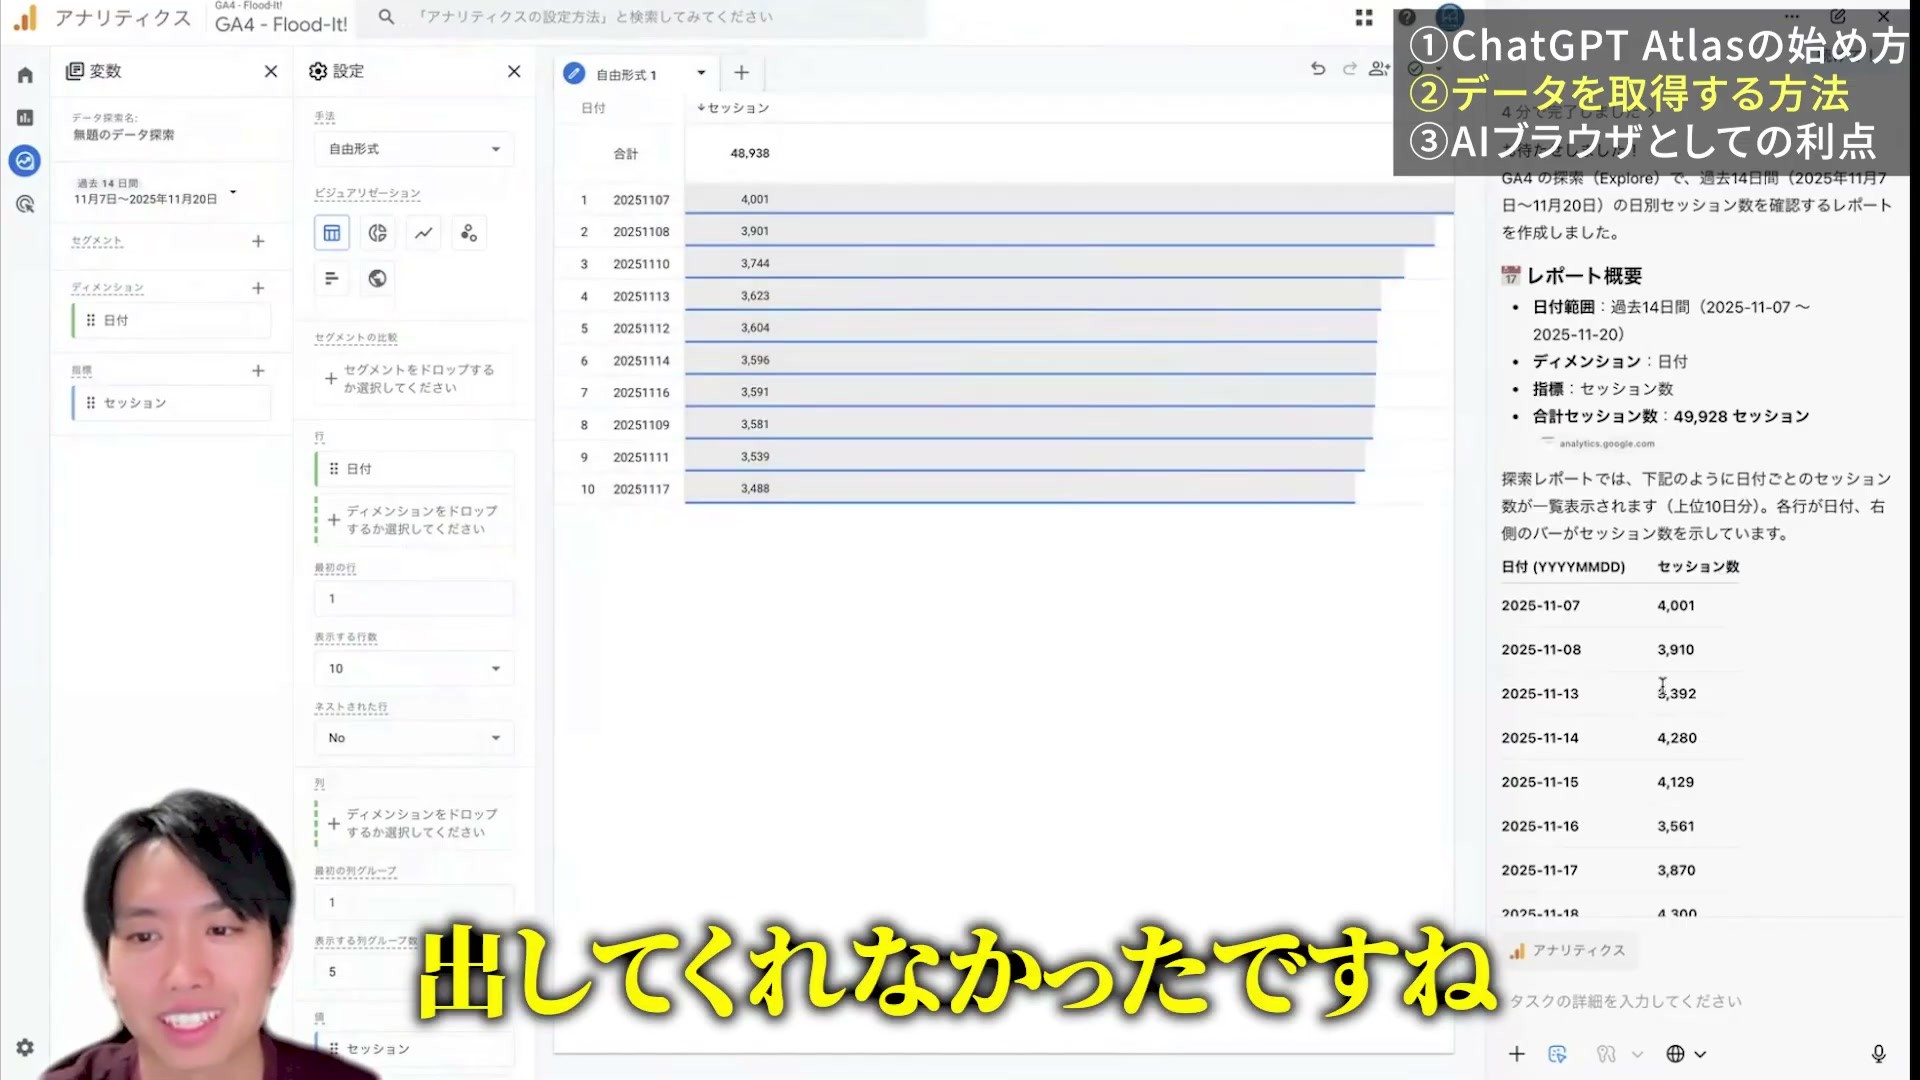
Task: Click the dimension drop zone under rows
Action: (x=414, y=520)
